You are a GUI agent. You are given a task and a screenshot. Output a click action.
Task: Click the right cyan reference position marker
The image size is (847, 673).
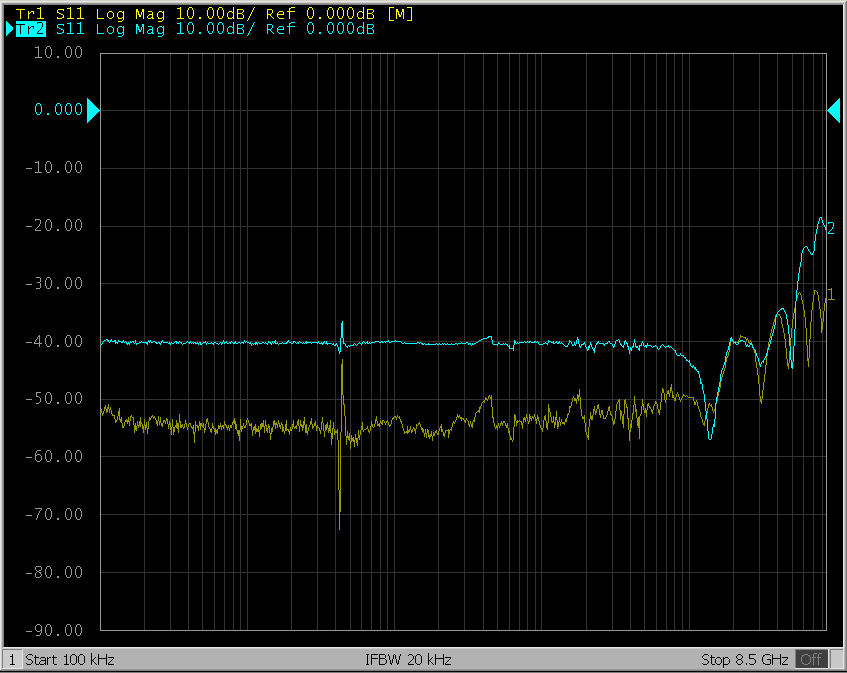tap(833, 111)
